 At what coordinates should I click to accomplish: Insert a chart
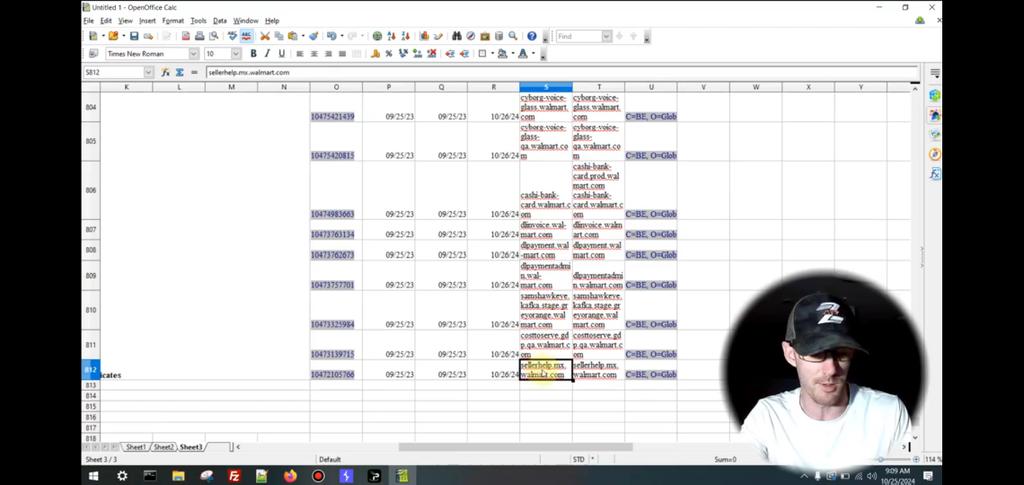click(424, 37)
